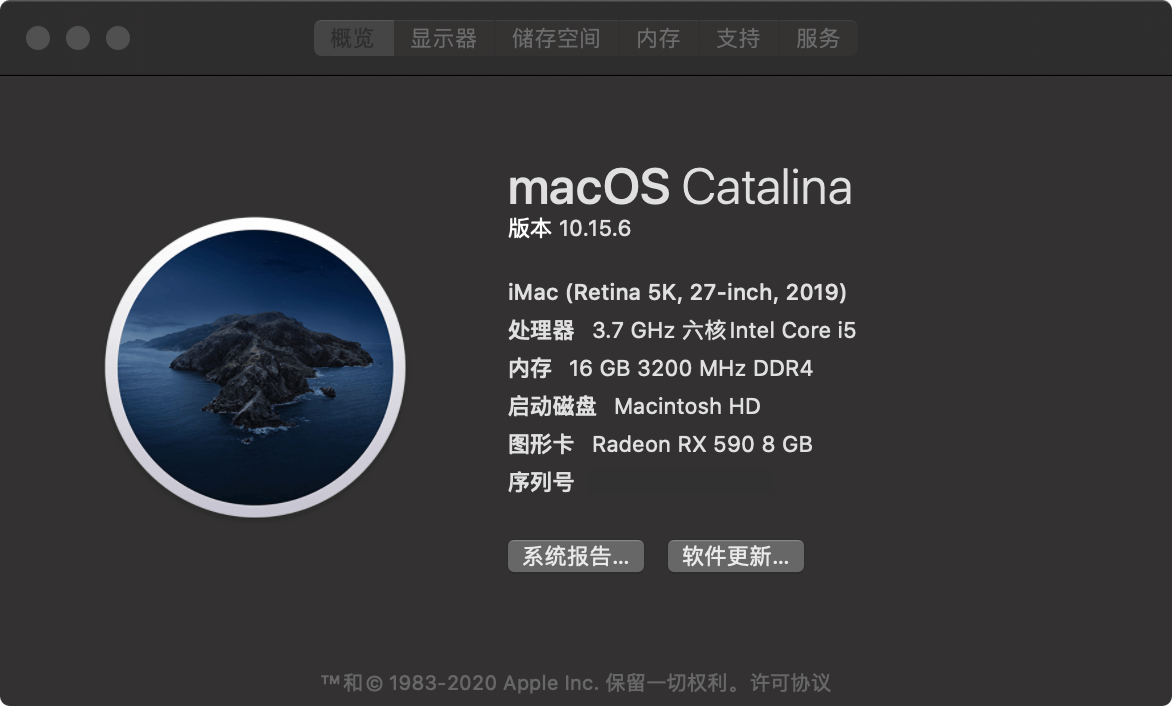Click the 软件更新... button
This screenshot has width=1172, height=706.
point(735,556)
